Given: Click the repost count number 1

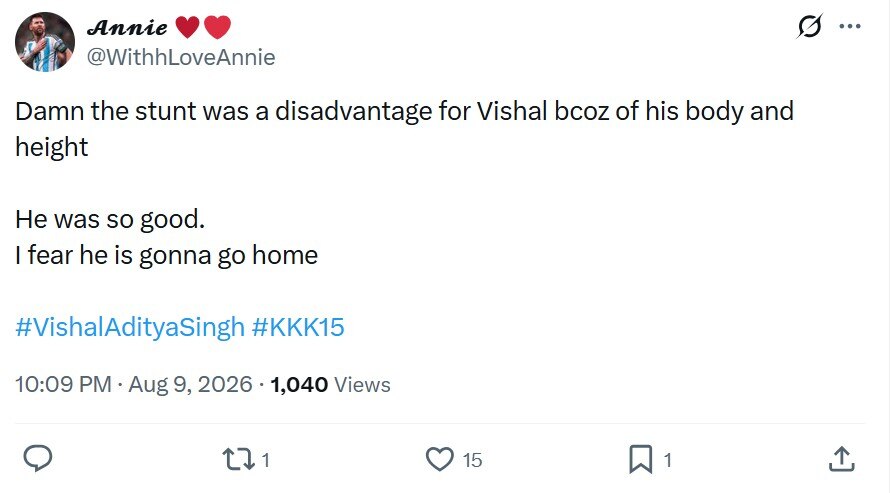Looking at the screenshot, I should [x=266, y=459].
